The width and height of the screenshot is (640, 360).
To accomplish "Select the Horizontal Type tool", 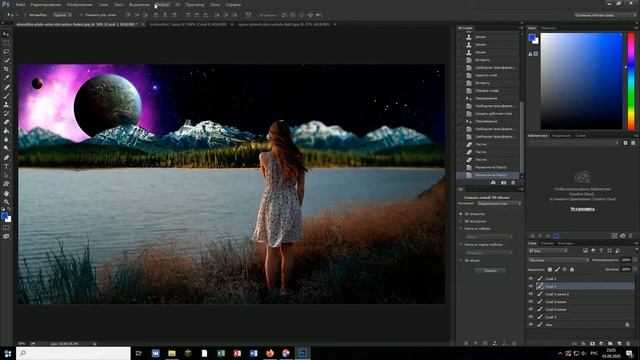I will [x=6, y=167].
